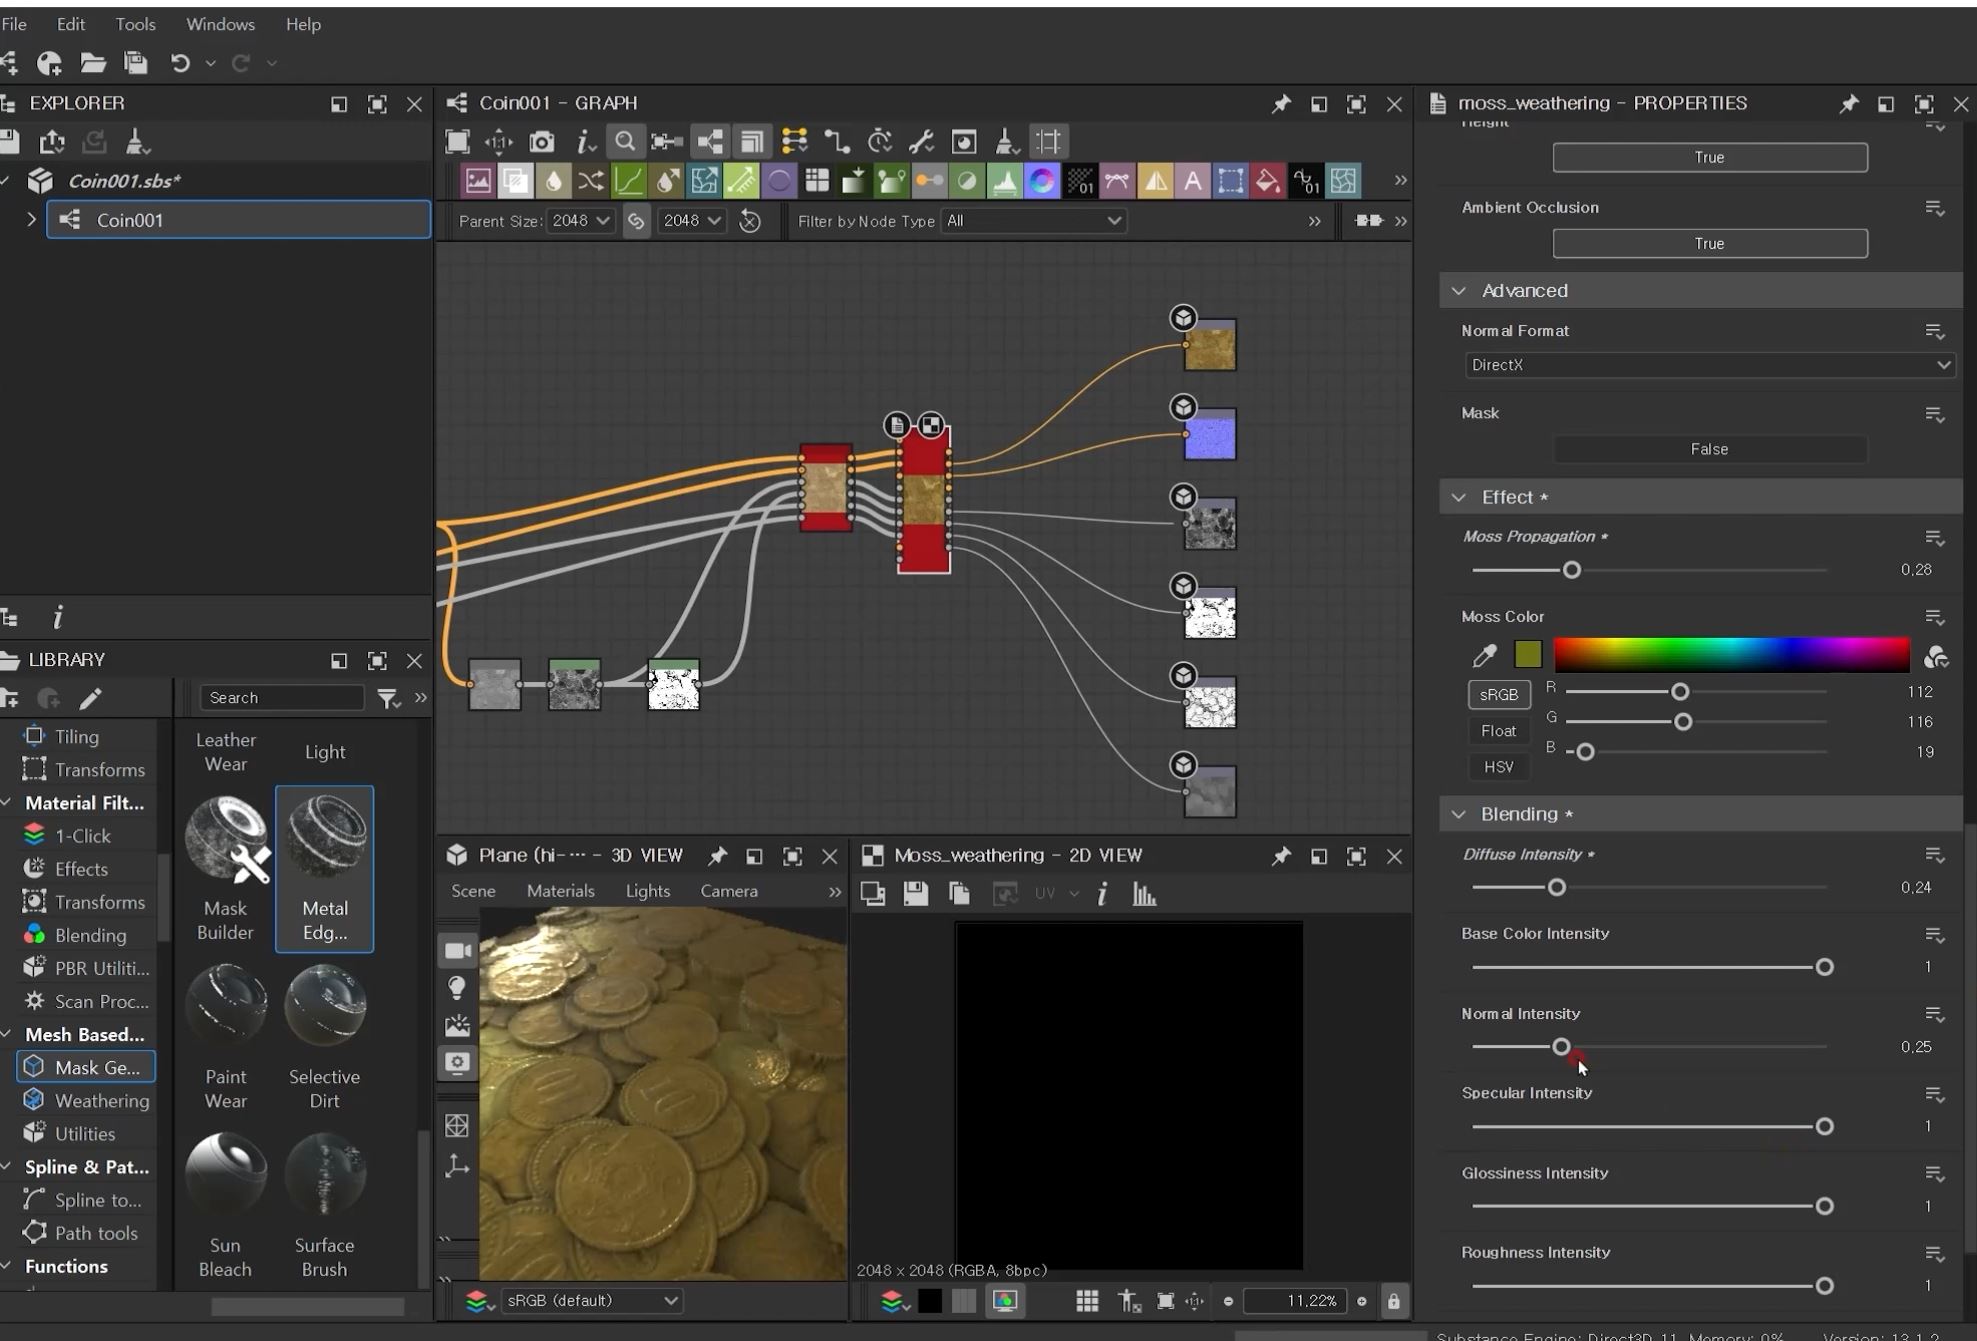Select the HSV color mode button
This screenshot has width=1977, height=1341.
pyautogui.click(x=1498, y=767)
